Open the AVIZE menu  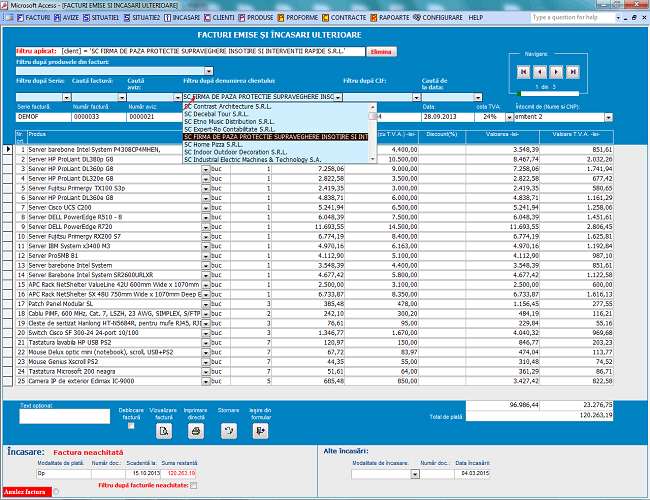pyautogui.click(x=66, y=18)
